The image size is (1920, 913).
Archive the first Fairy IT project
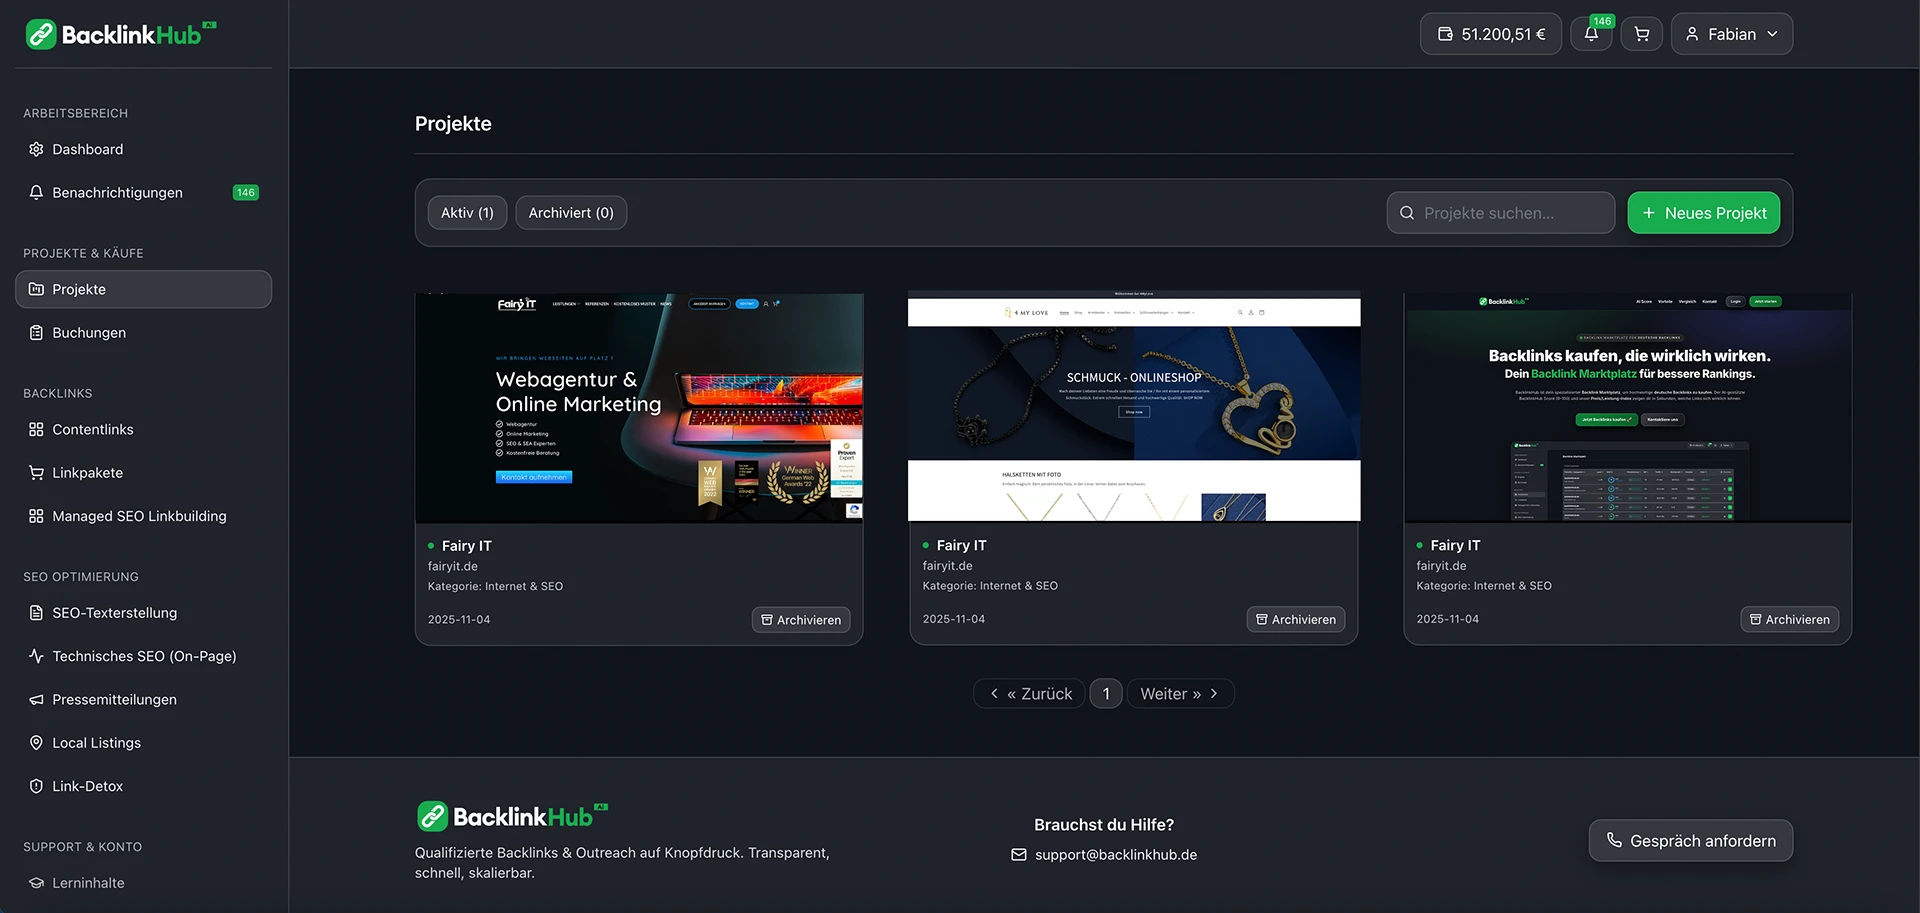click(x=801, y=620)
